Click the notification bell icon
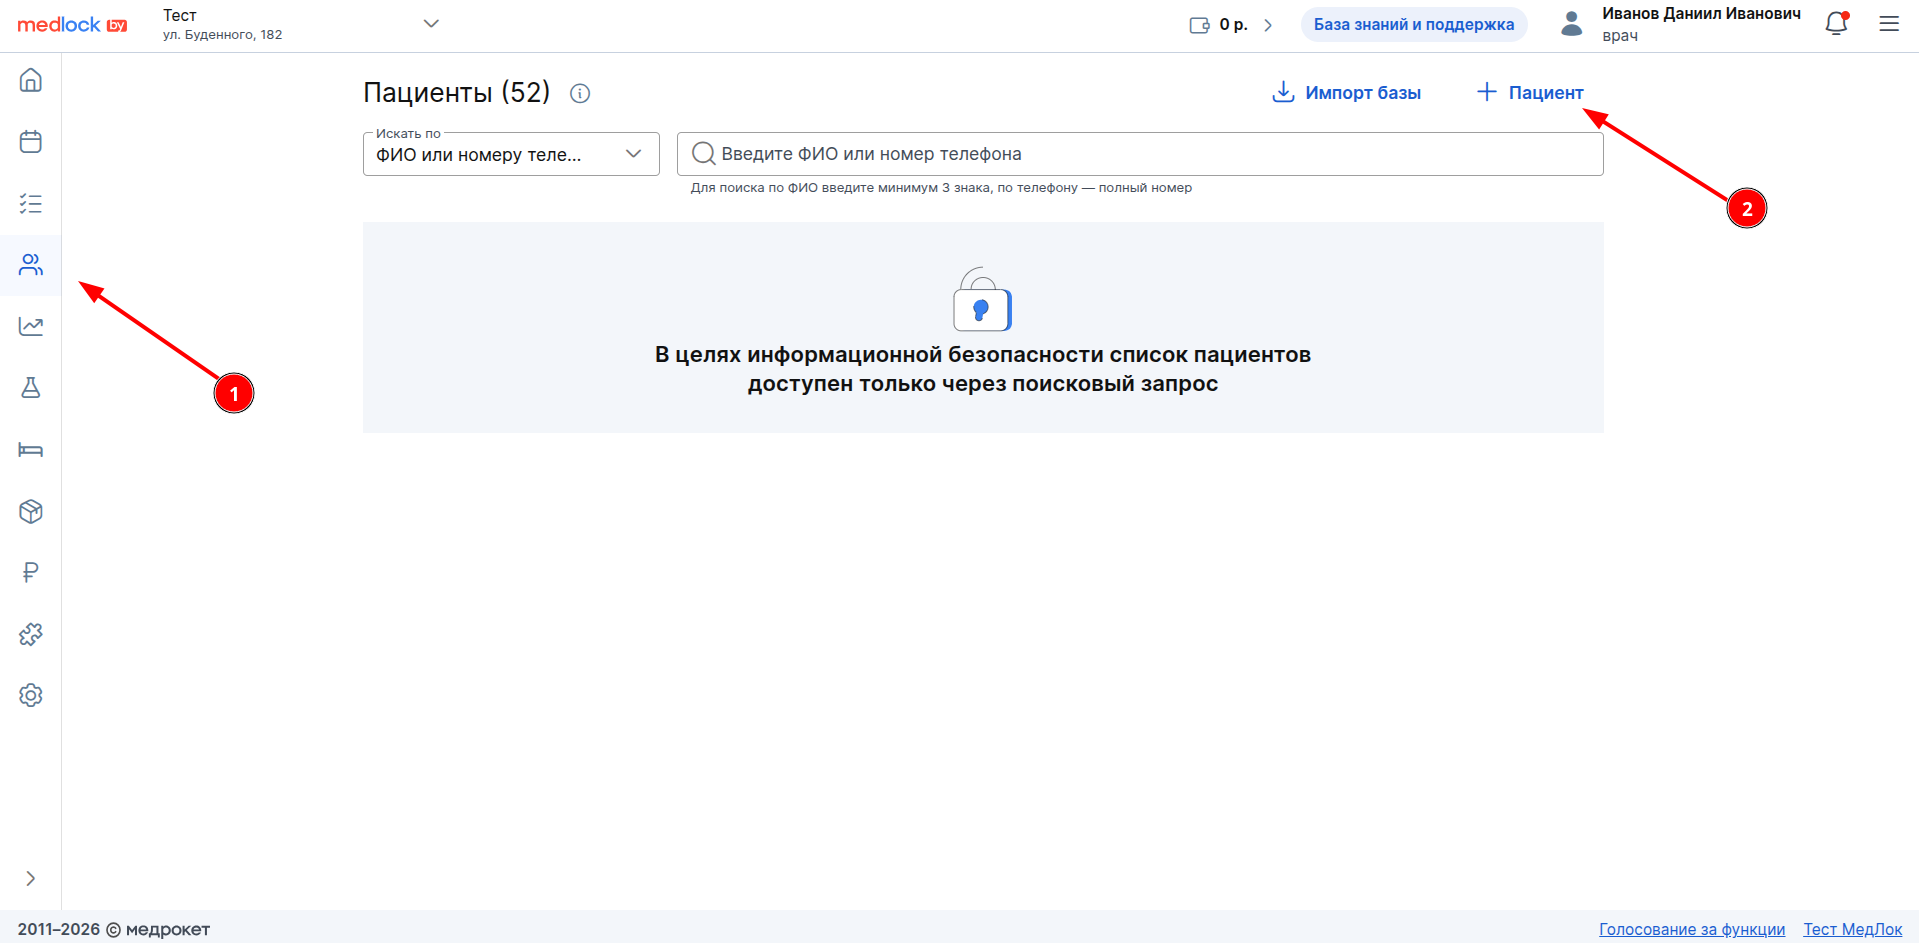 tap(1836, 24)
